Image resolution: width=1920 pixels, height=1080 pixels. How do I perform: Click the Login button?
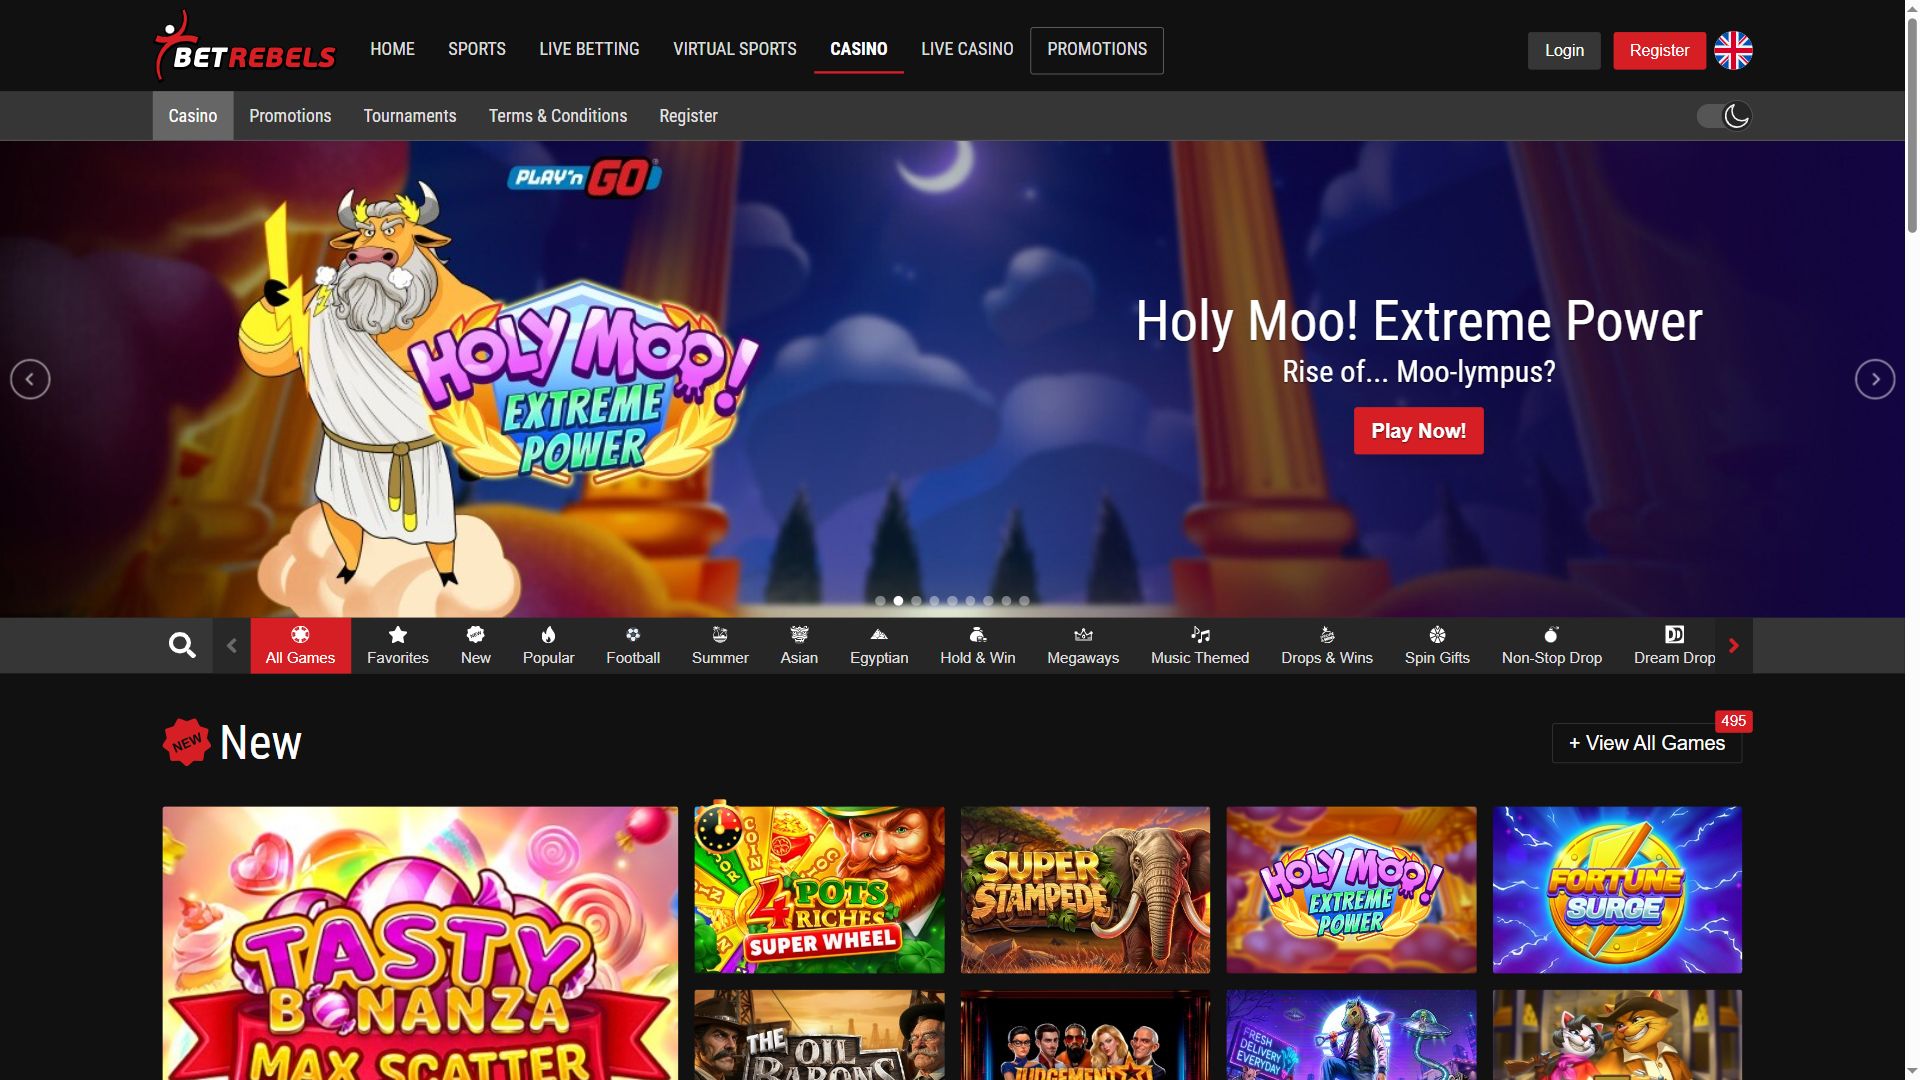(x=1564, y=50)
